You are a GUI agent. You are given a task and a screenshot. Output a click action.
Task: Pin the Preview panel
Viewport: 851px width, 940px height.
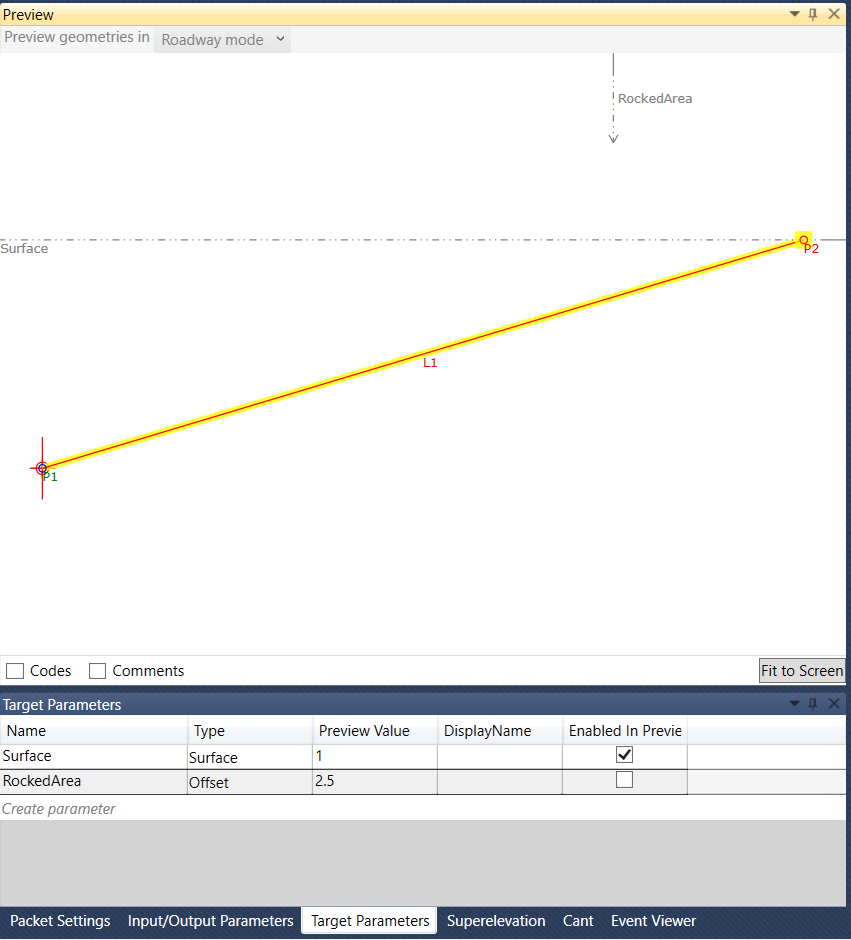(x=812, y=13)
